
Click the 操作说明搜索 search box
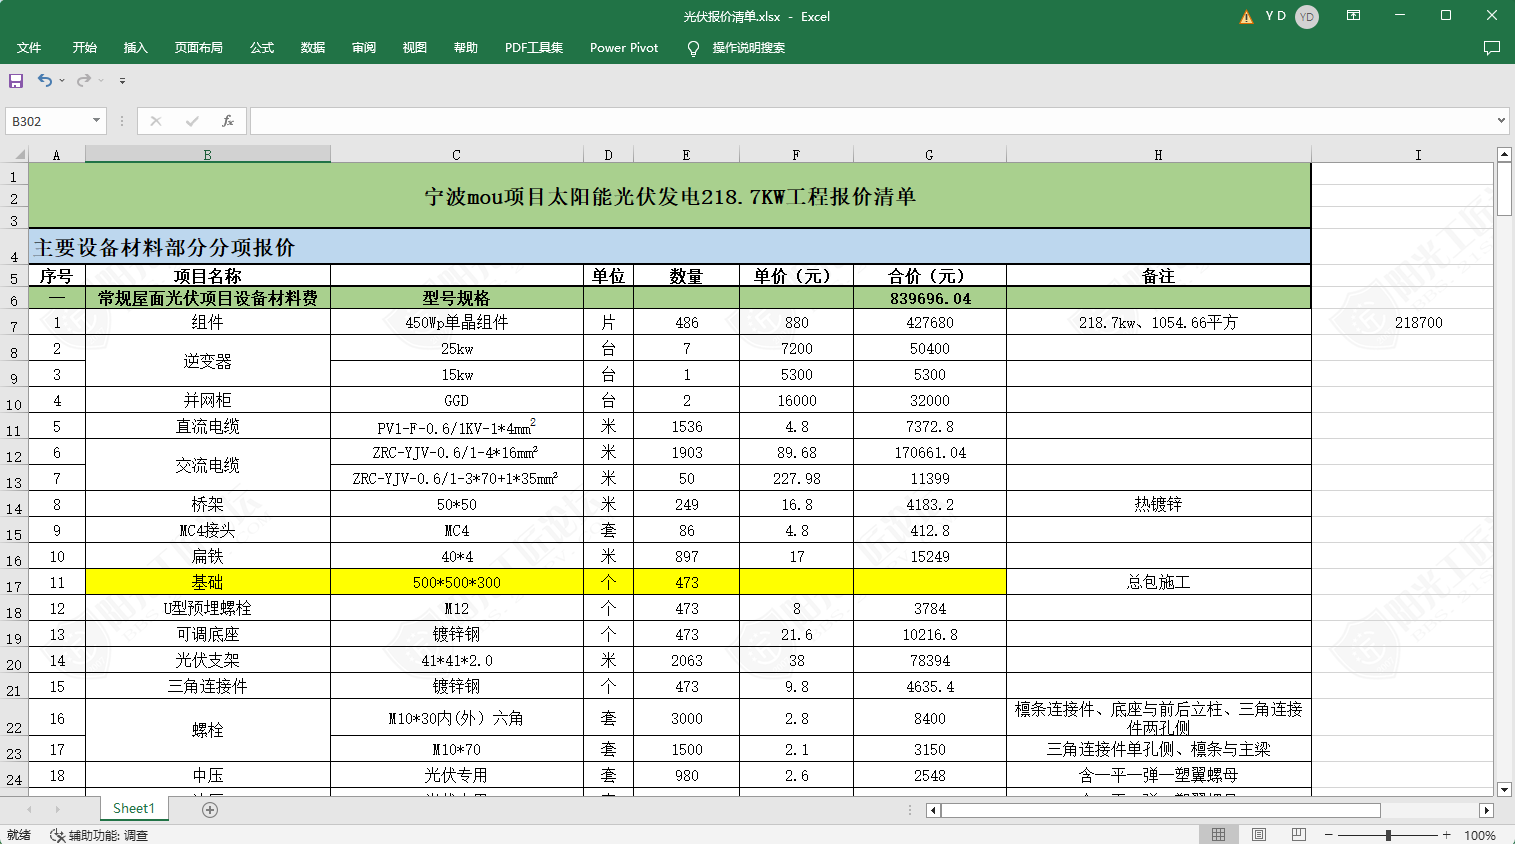coord(748,48)
